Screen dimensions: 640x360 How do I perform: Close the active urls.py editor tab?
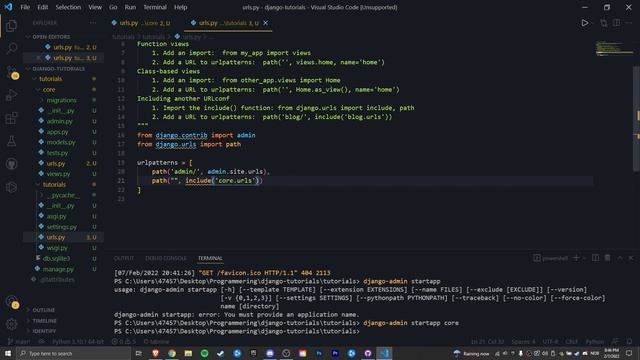pyautogui.click(x=266, y=23)
